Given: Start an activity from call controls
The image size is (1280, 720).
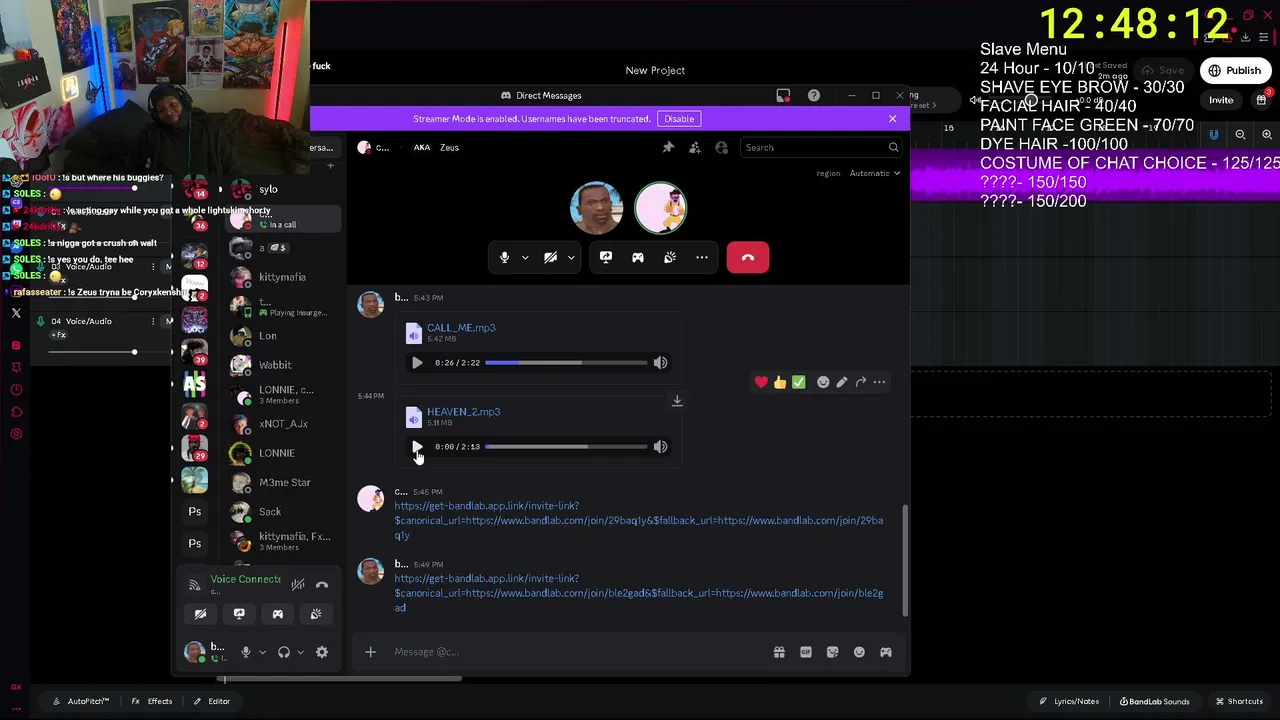Looking at the screenshot, I should [638, 257].
